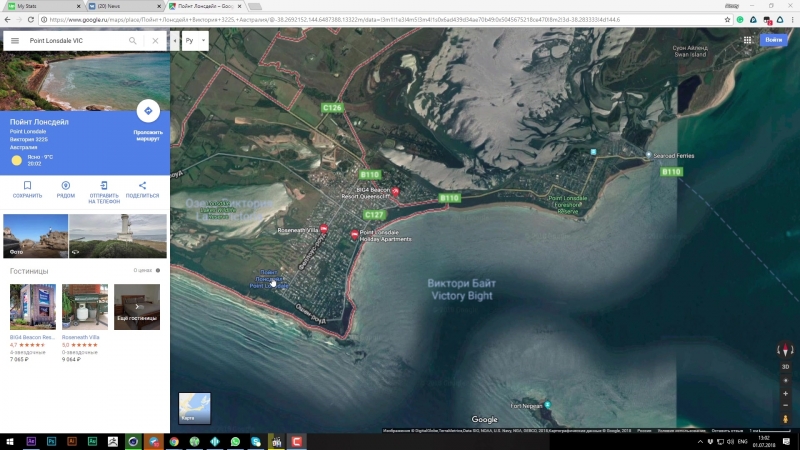
Task: Share the place via ПОДЕЛИТЬСЯ
Action: click(x=142, y=189)
